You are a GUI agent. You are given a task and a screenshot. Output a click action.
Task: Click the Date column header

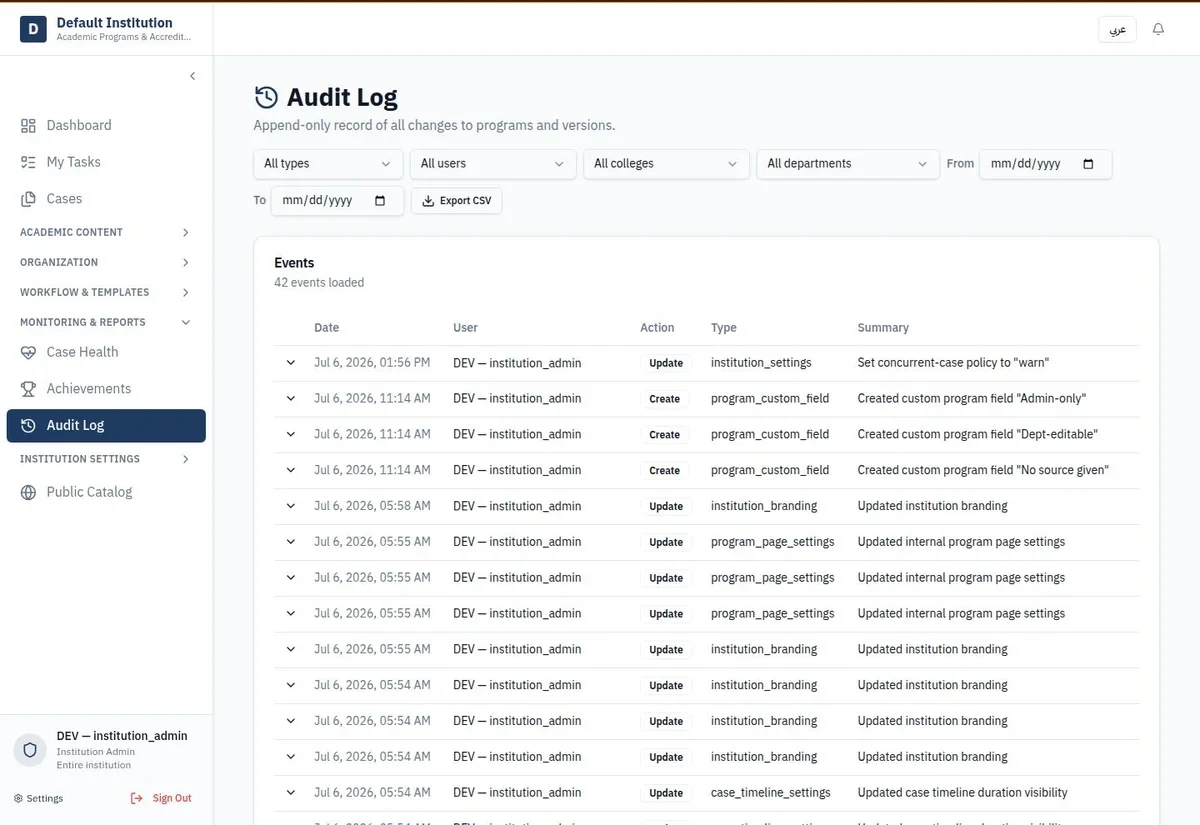327,328
